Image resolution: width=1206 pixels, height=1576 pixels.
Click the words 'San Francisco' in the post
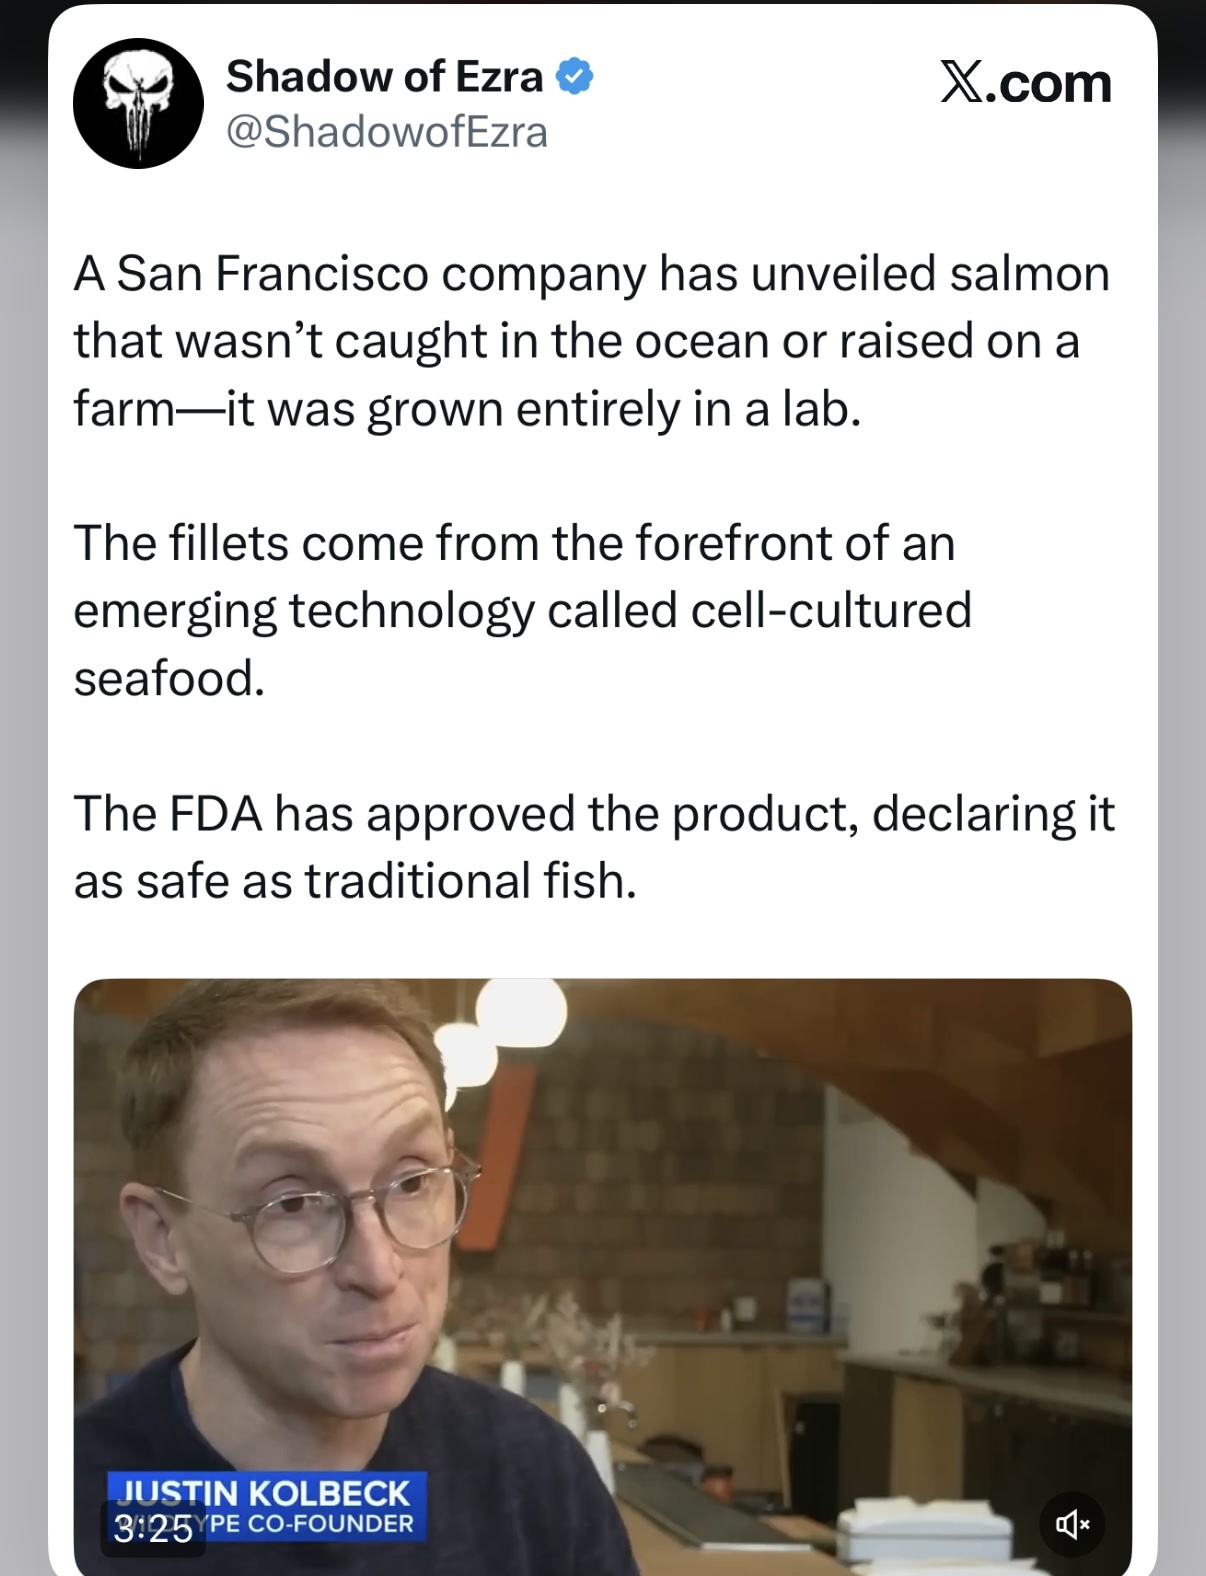pos(273,273)
